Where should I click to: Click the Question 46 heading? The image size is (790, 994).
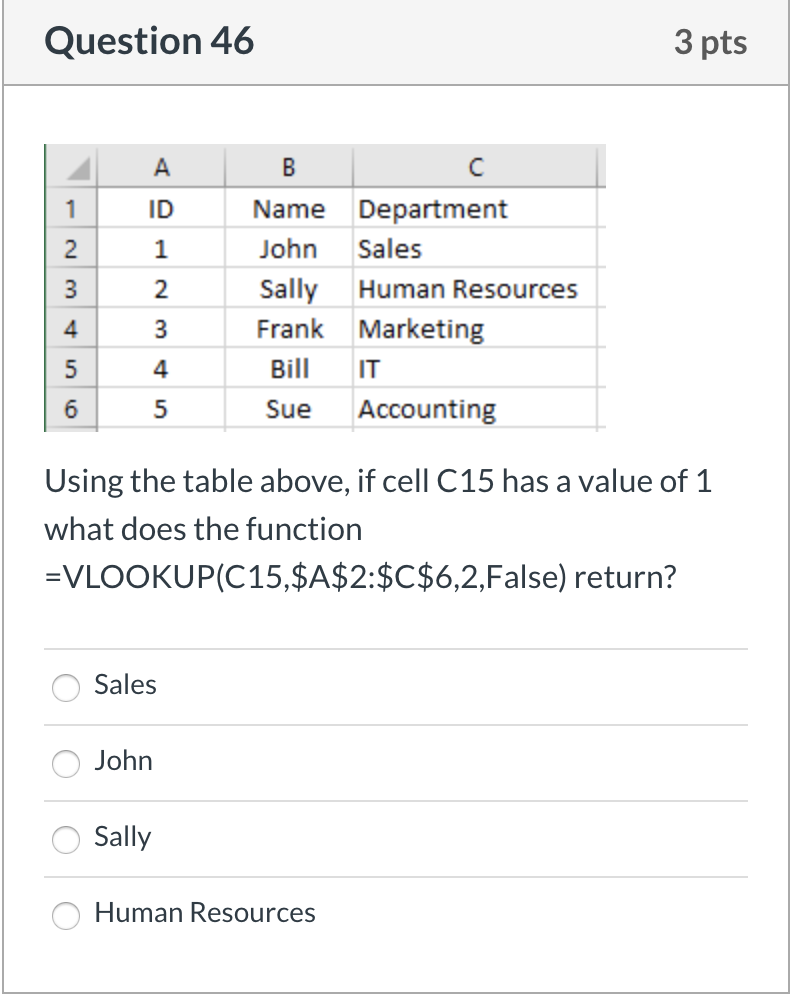point(151,41)
